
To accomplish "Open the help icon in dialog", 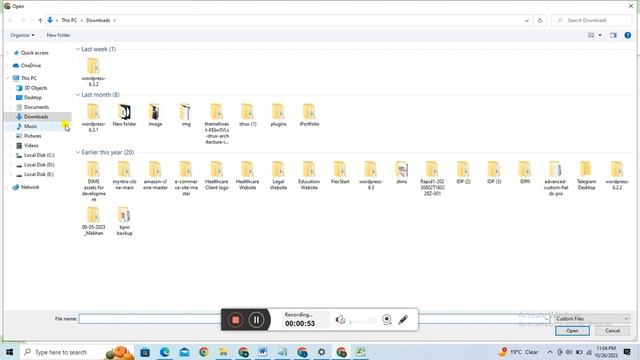I will click(628, 36).
